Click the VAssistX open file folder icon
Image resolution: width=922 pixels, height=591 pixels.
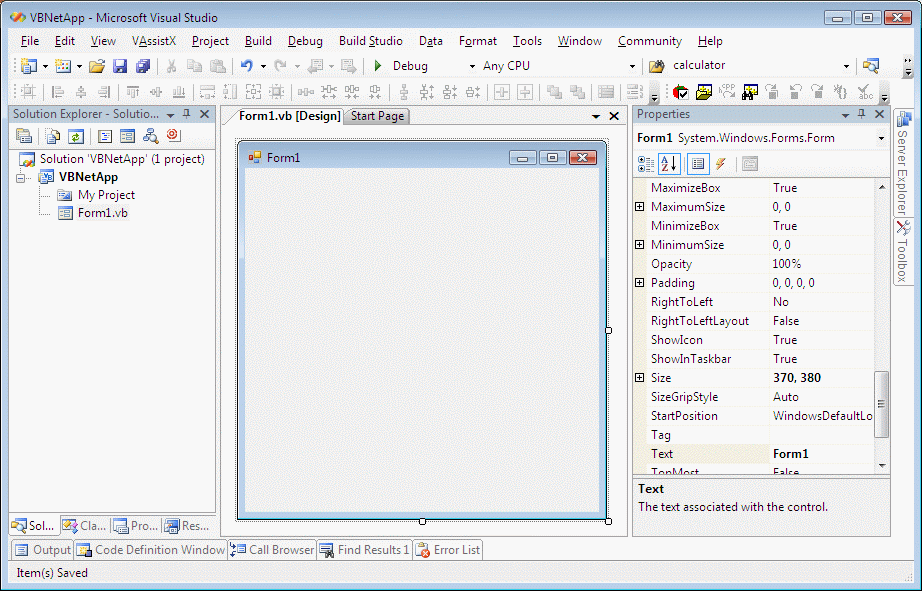tap(703, 92)
